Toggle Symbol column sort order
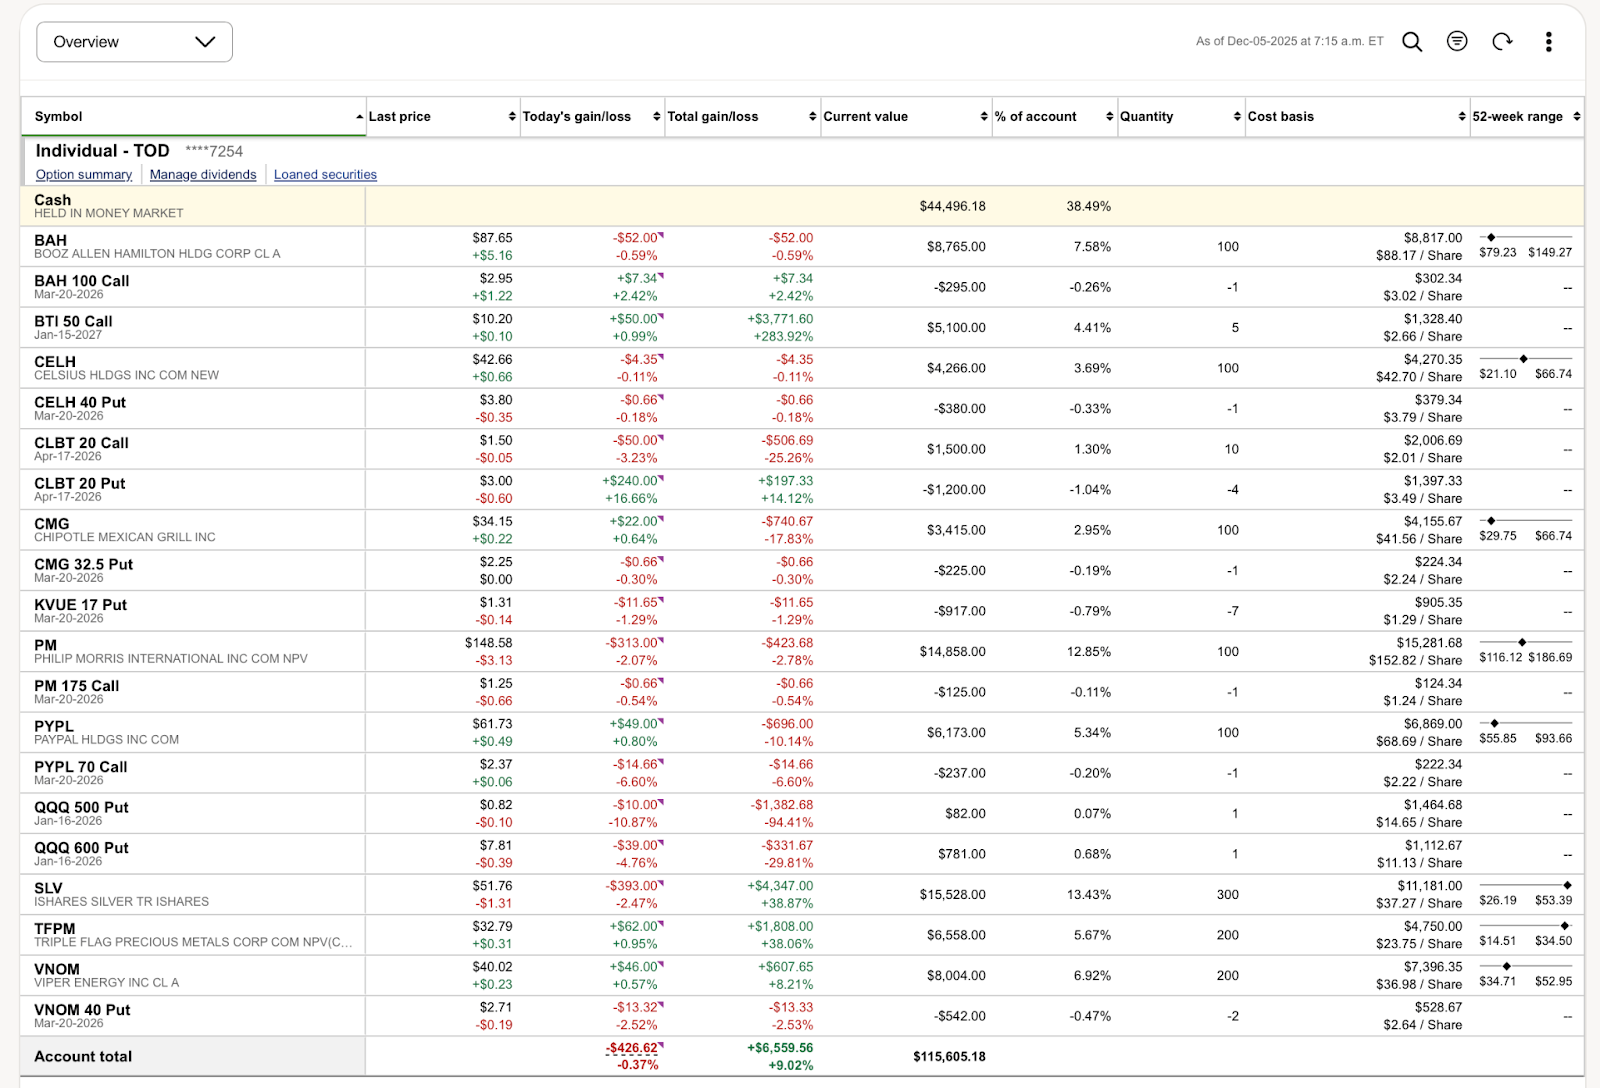Viewport: 1600px width, 1088px height. coord(359,117)
